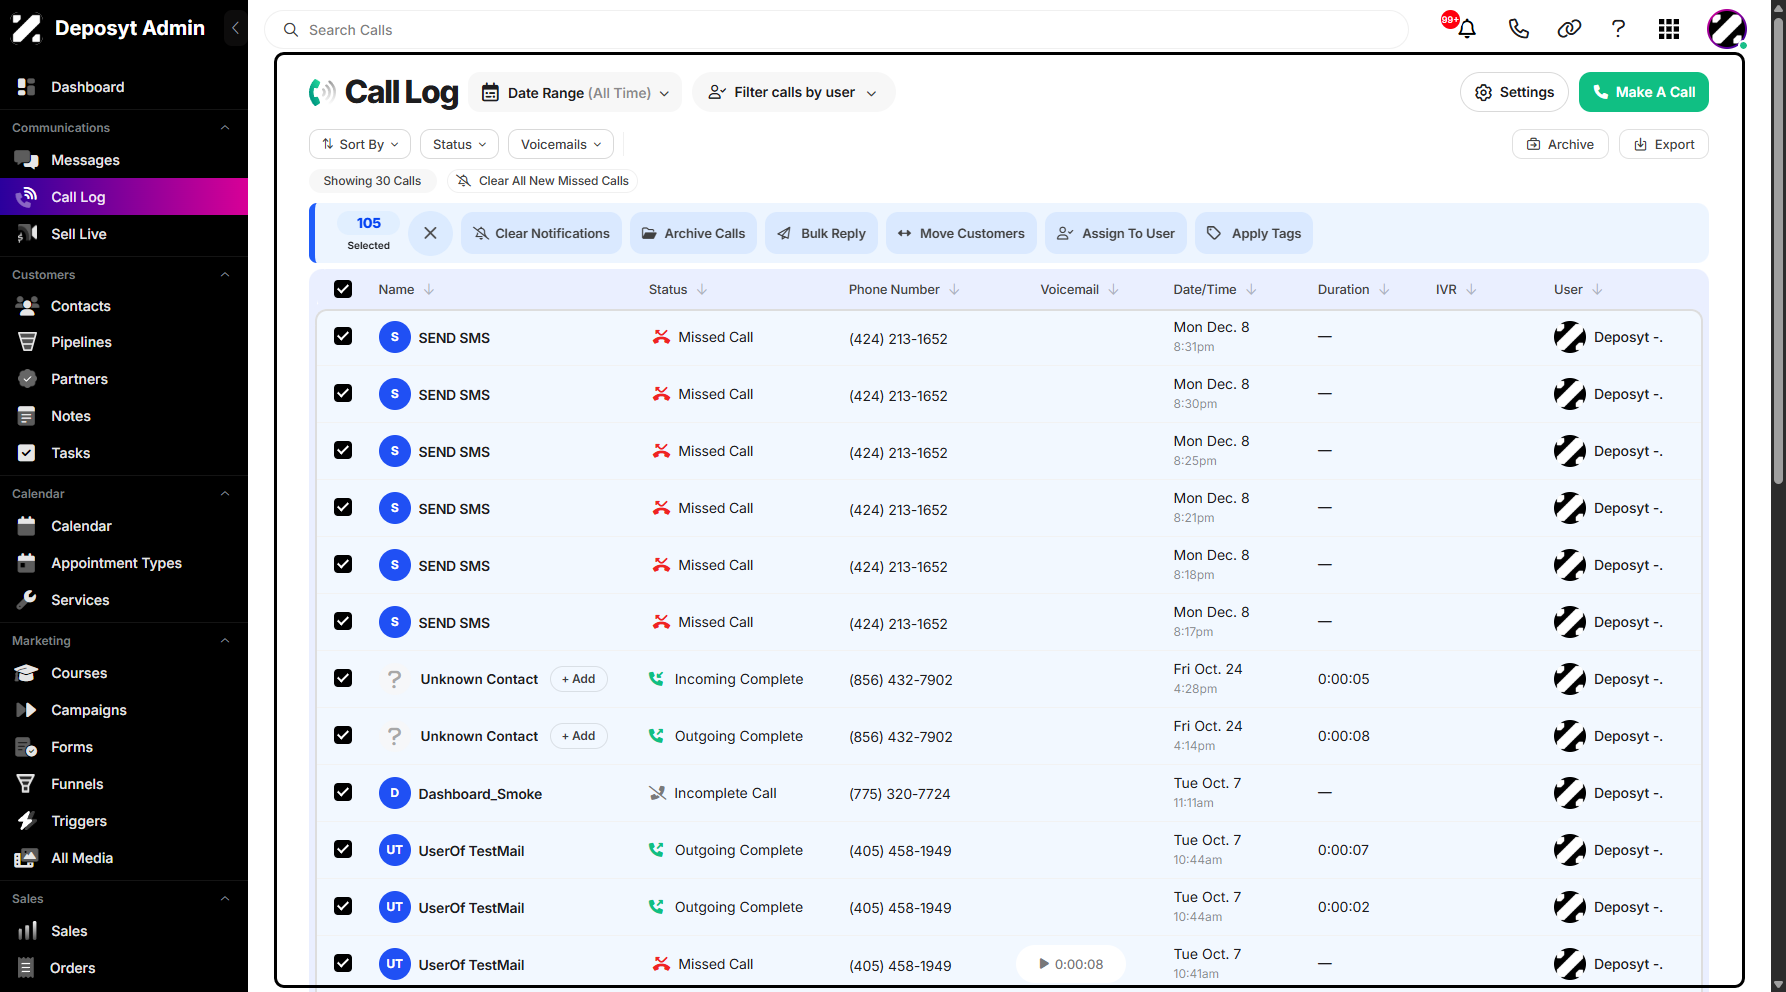Uncheck the Incoming Complete row checkbox
1786x992 pixels.
(x=343, y=678)
